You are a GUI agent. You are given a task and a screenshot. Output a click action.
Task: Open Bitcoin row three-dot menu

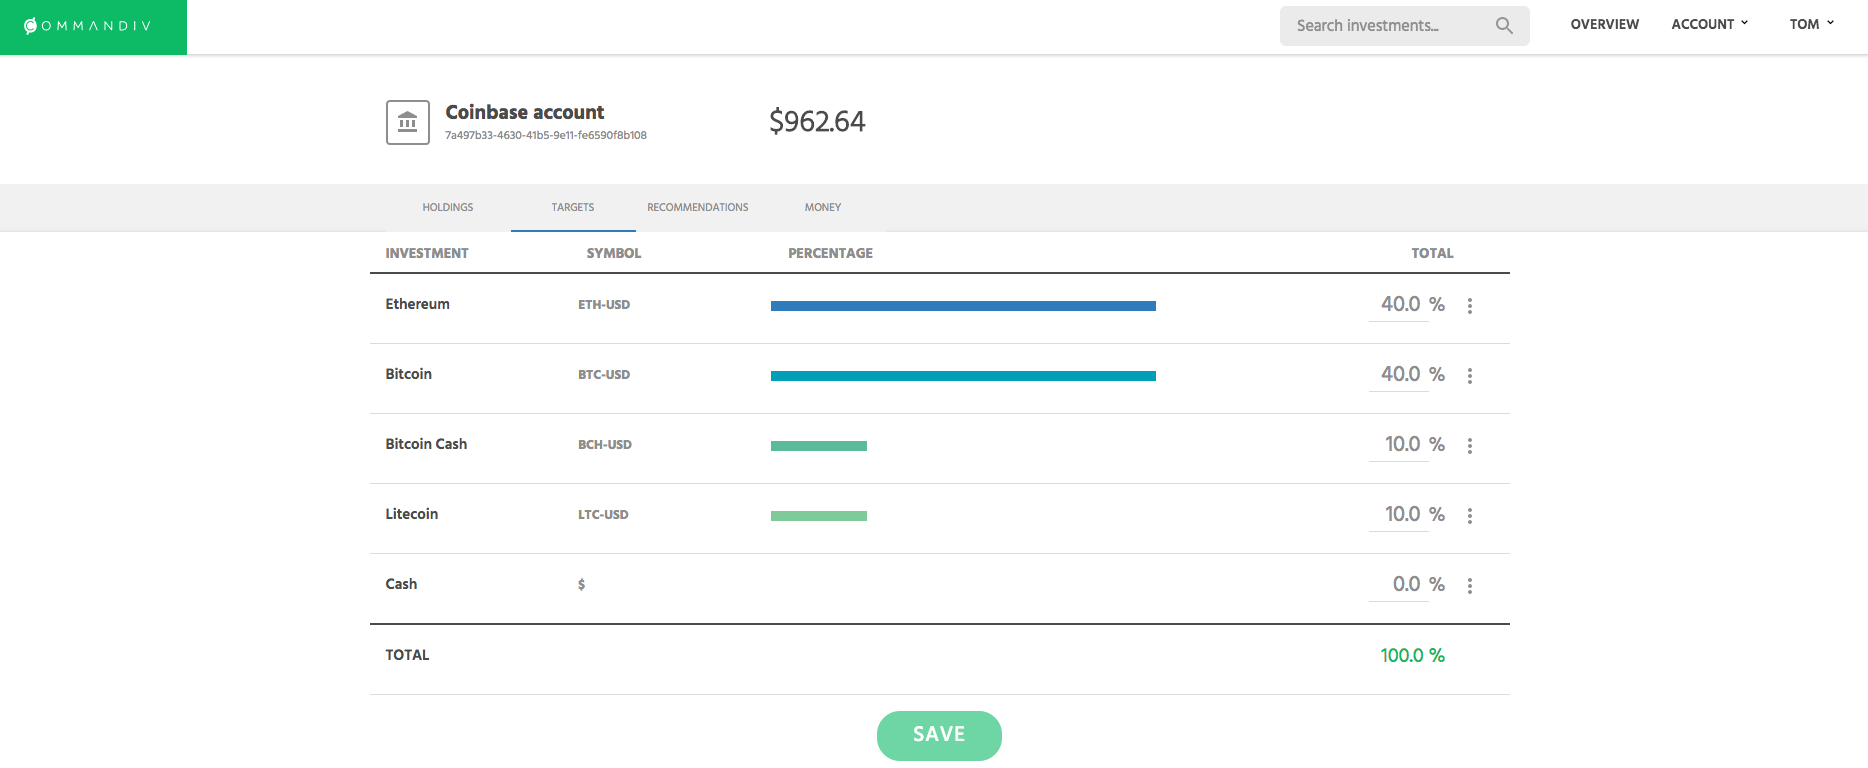pyautogui.click(x=1470, y=376)
